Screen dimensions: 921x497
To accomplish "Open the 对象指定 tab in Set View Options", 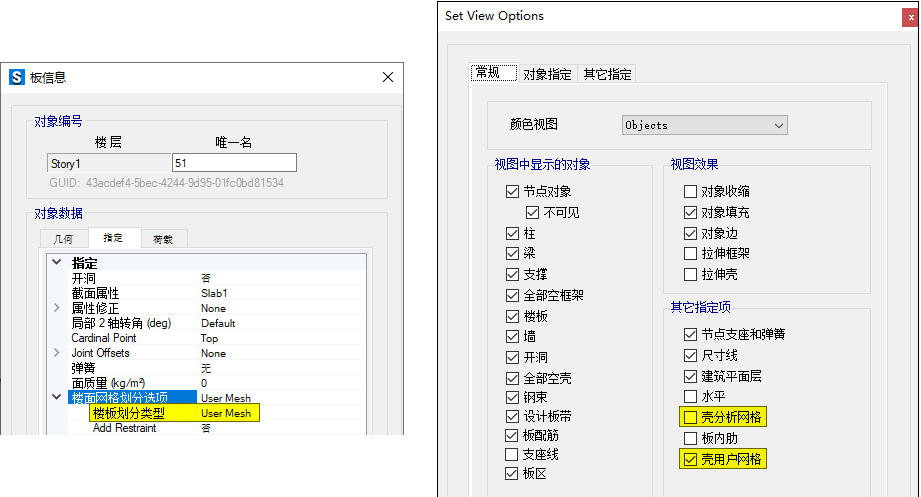I will (x=547, y=74).
